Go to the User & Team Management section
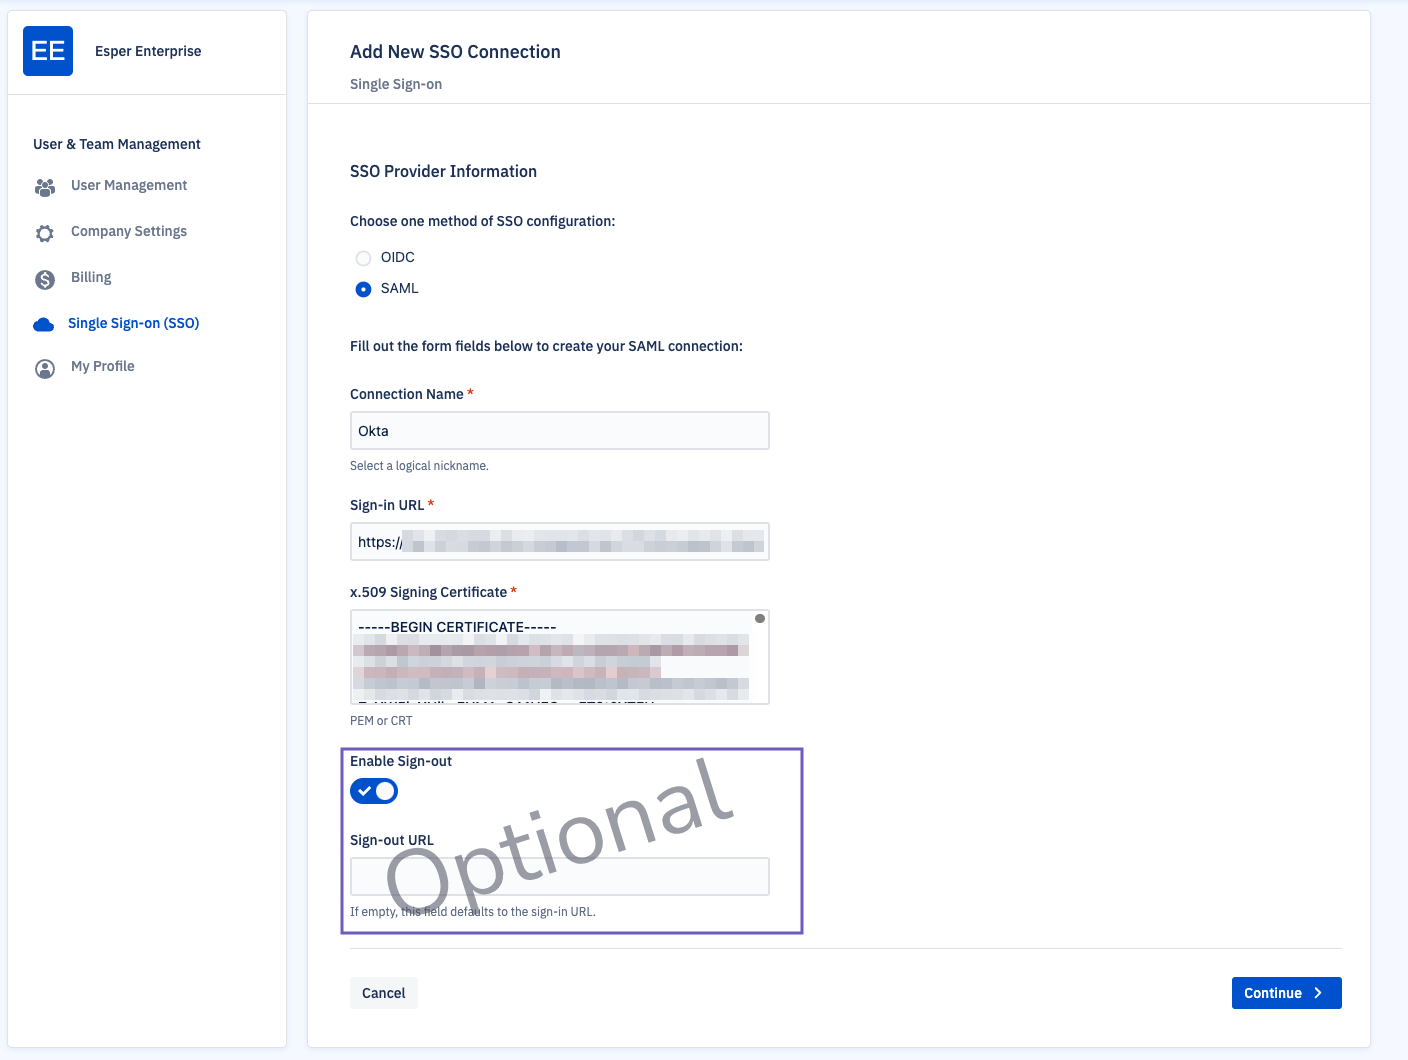 pyautogui.click(x=116, y=144)
